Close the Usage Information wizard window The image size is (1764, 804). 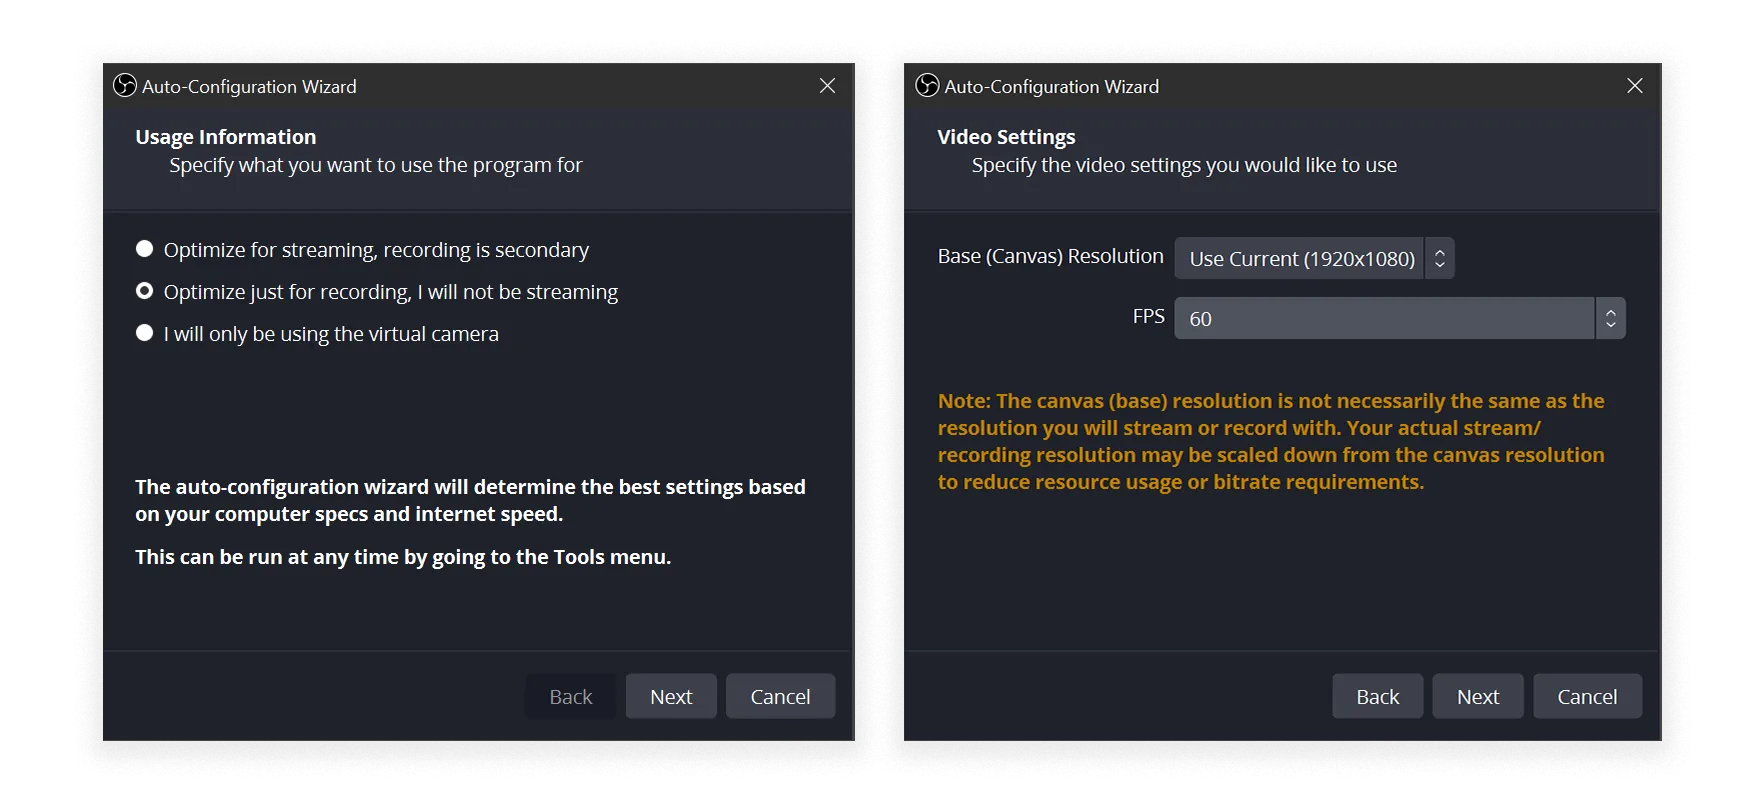[827, 86]
